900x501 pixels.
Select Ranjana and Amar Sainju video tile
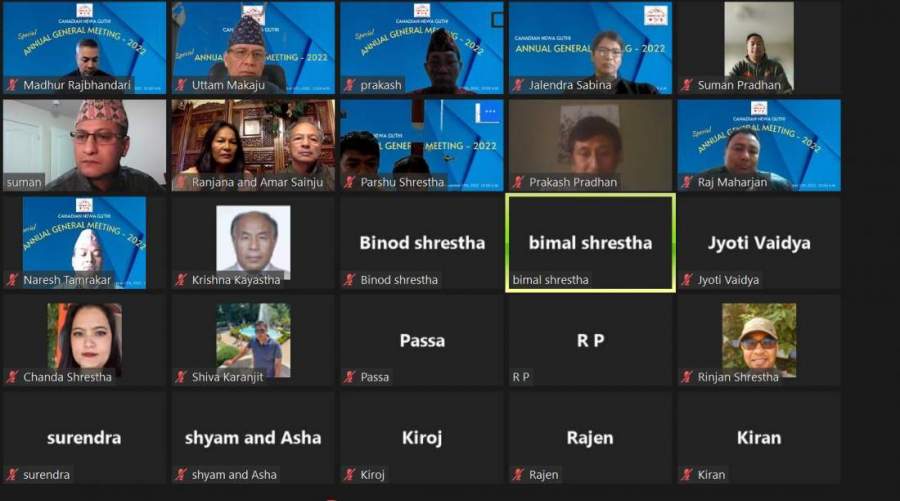click(253, 145)
